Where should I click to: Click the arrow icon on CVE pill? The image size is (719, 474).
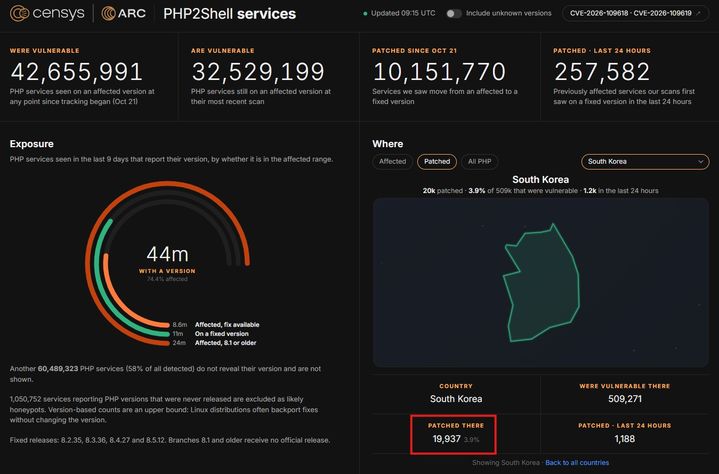point(698,13)
